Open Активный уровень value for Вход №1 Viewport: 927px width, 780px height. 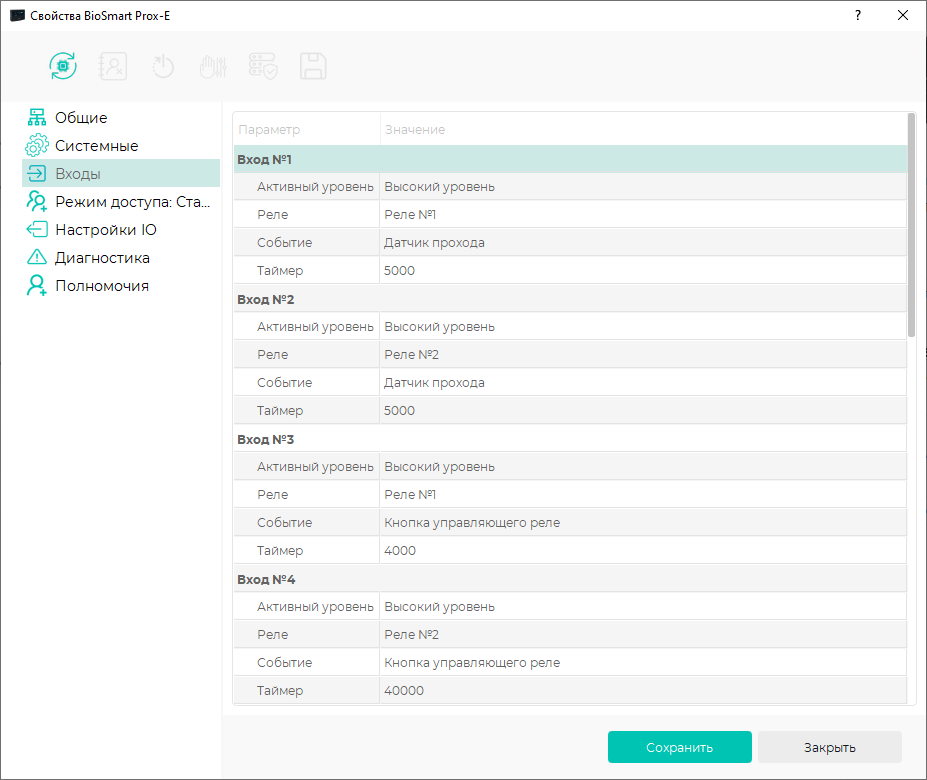[643, 187]
